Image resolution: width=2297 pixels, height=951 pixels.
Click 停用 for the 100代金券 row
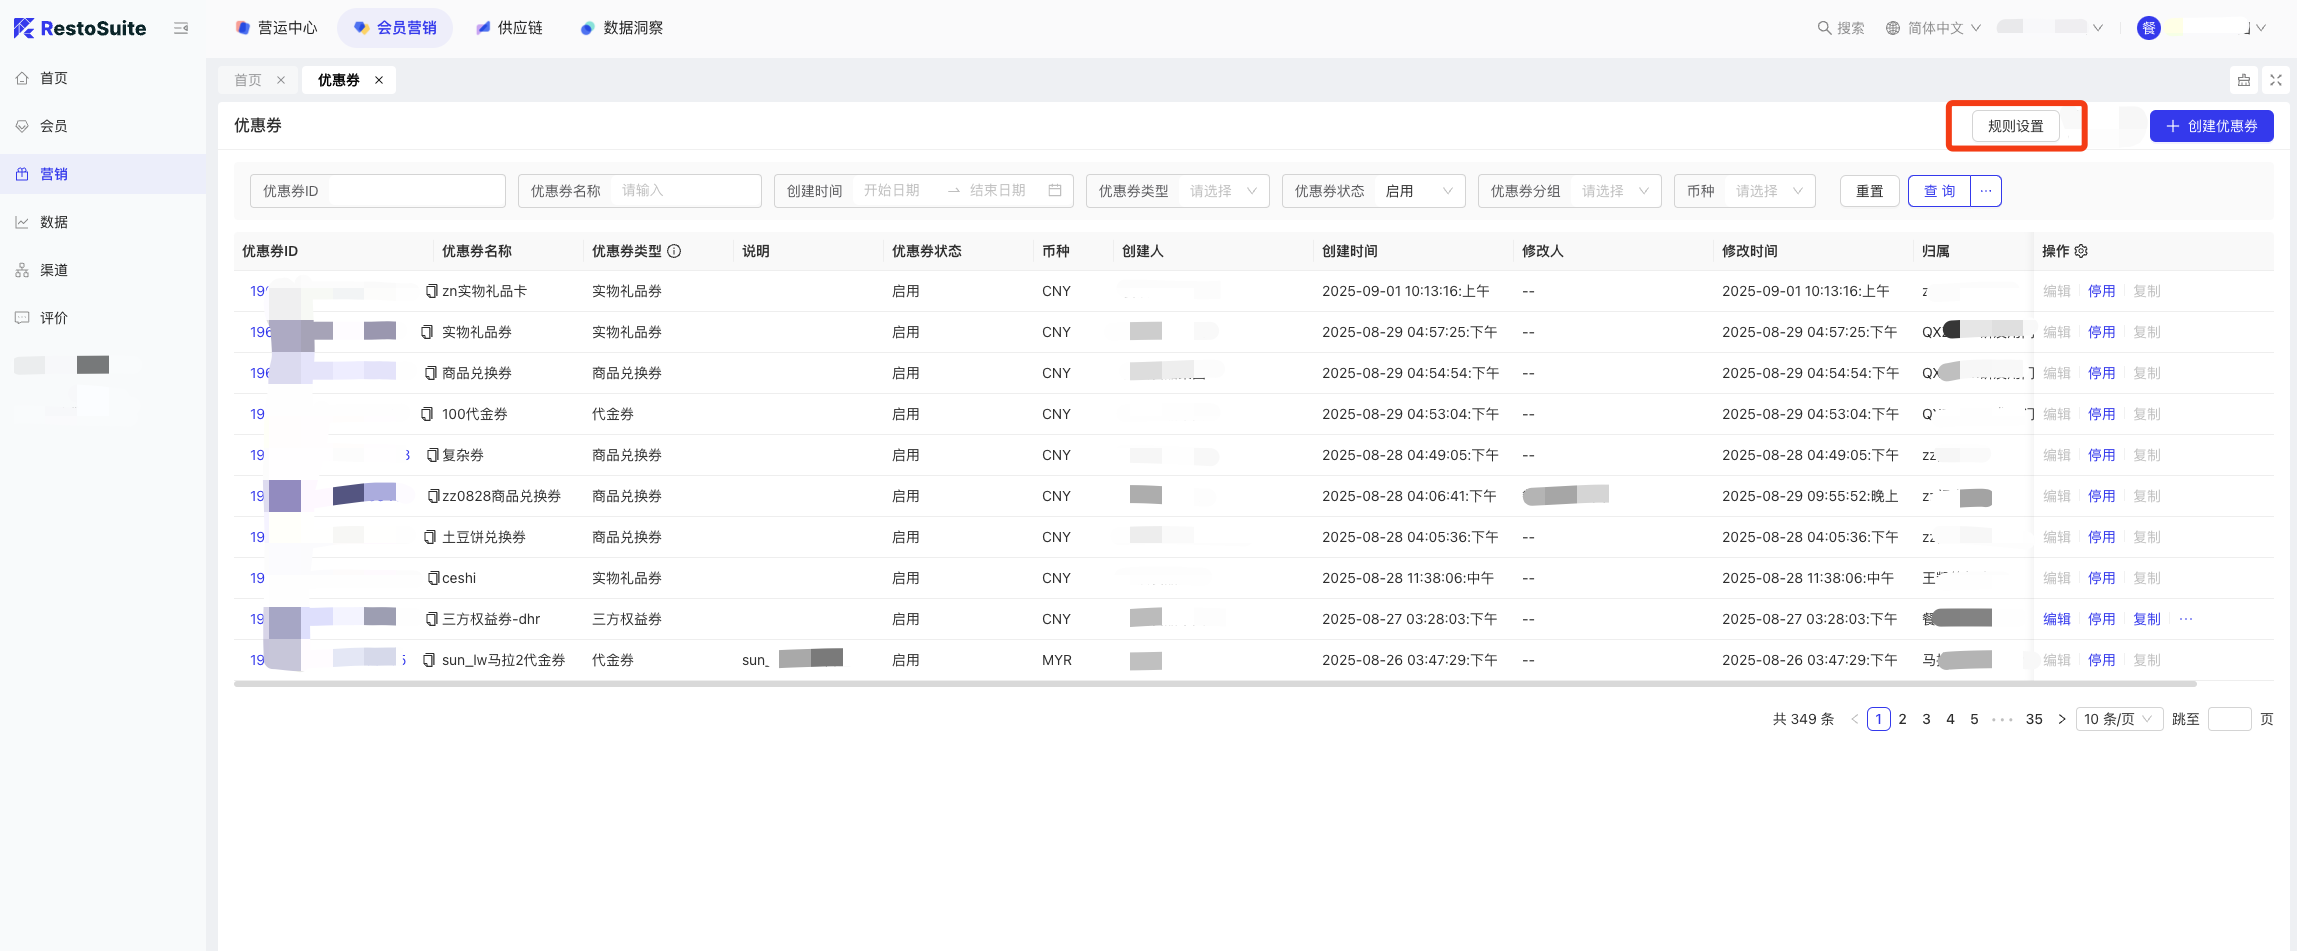point(2101,414)
